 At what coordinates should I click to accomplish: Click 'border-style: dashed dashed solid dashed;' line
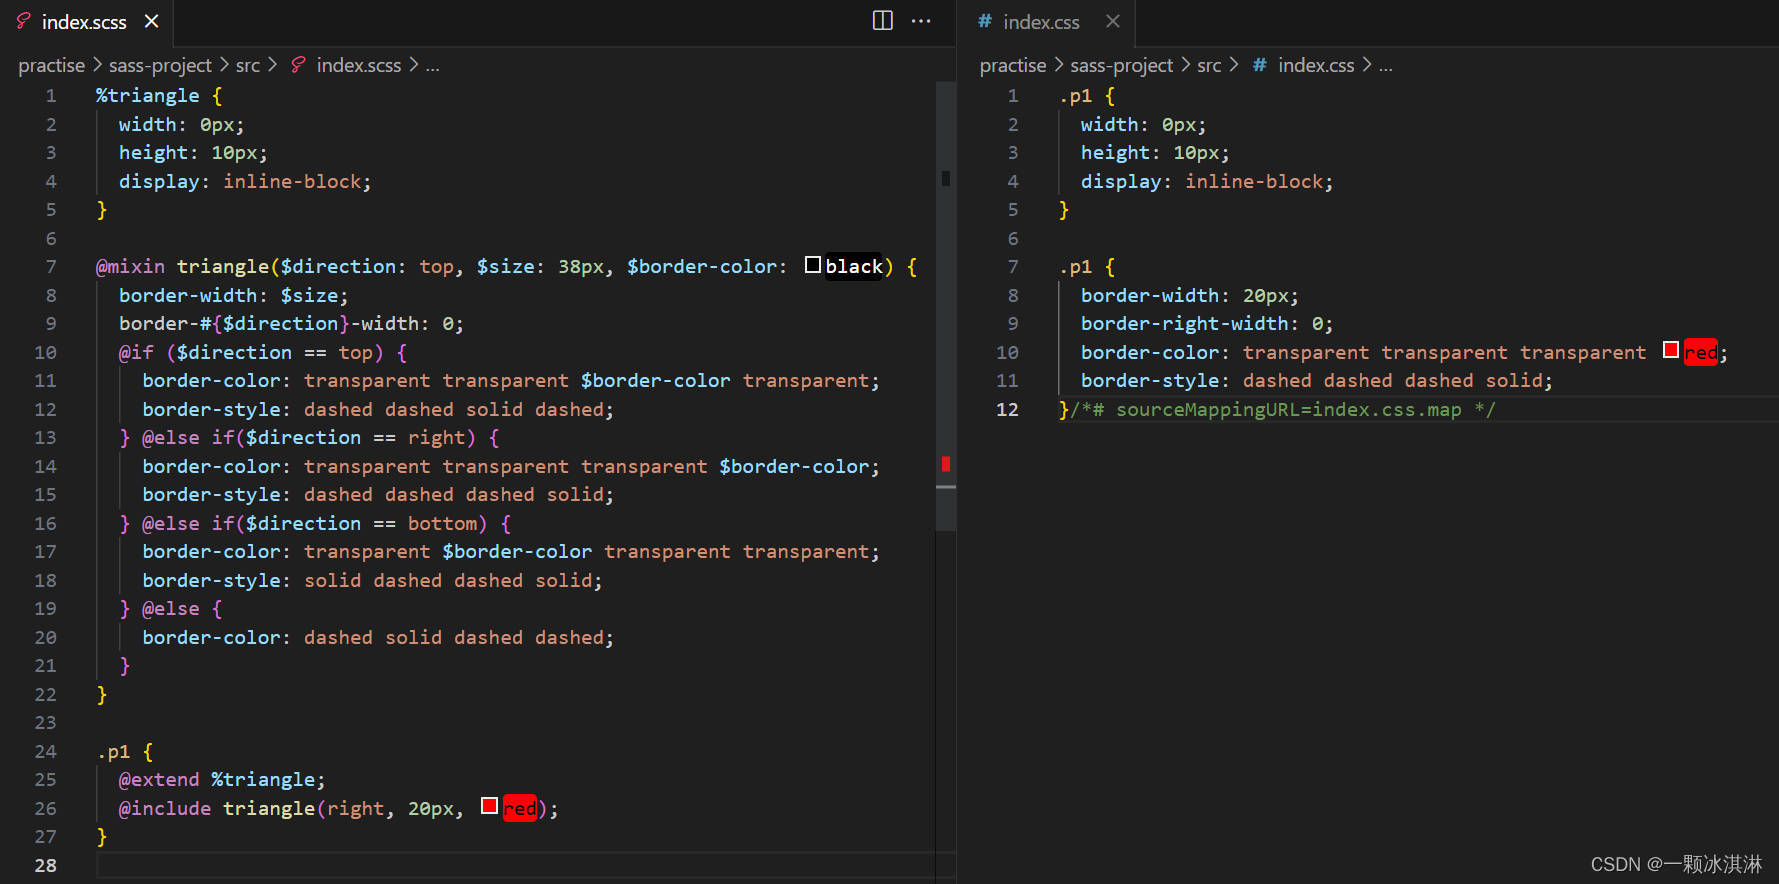tap(378, 410)
